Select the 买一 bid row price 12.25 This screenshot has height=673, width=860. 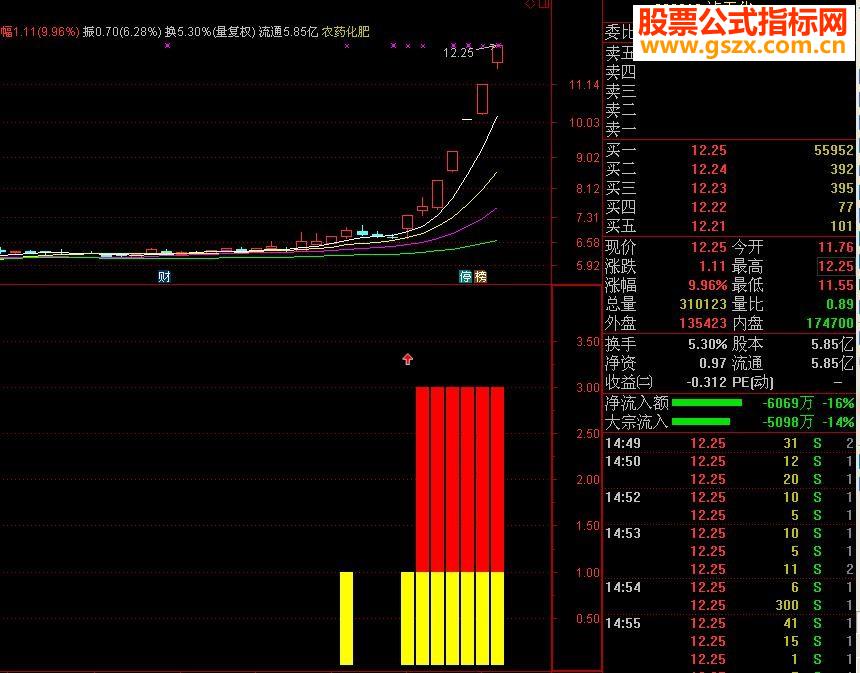click(709, 150)
